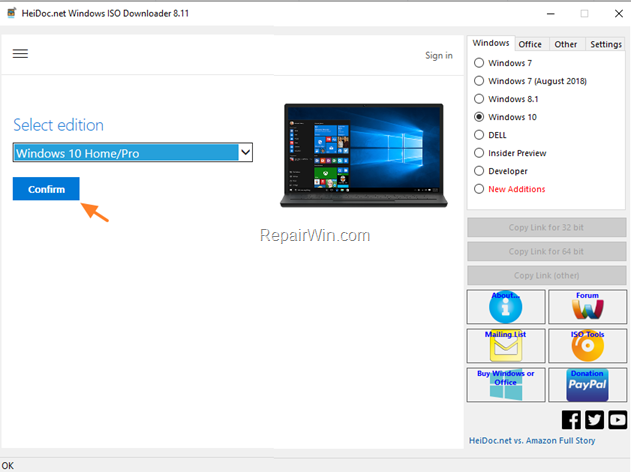Click Copy Link for 64 bit button
Screen dimensions: 631x472
click(x=546, y=251)
